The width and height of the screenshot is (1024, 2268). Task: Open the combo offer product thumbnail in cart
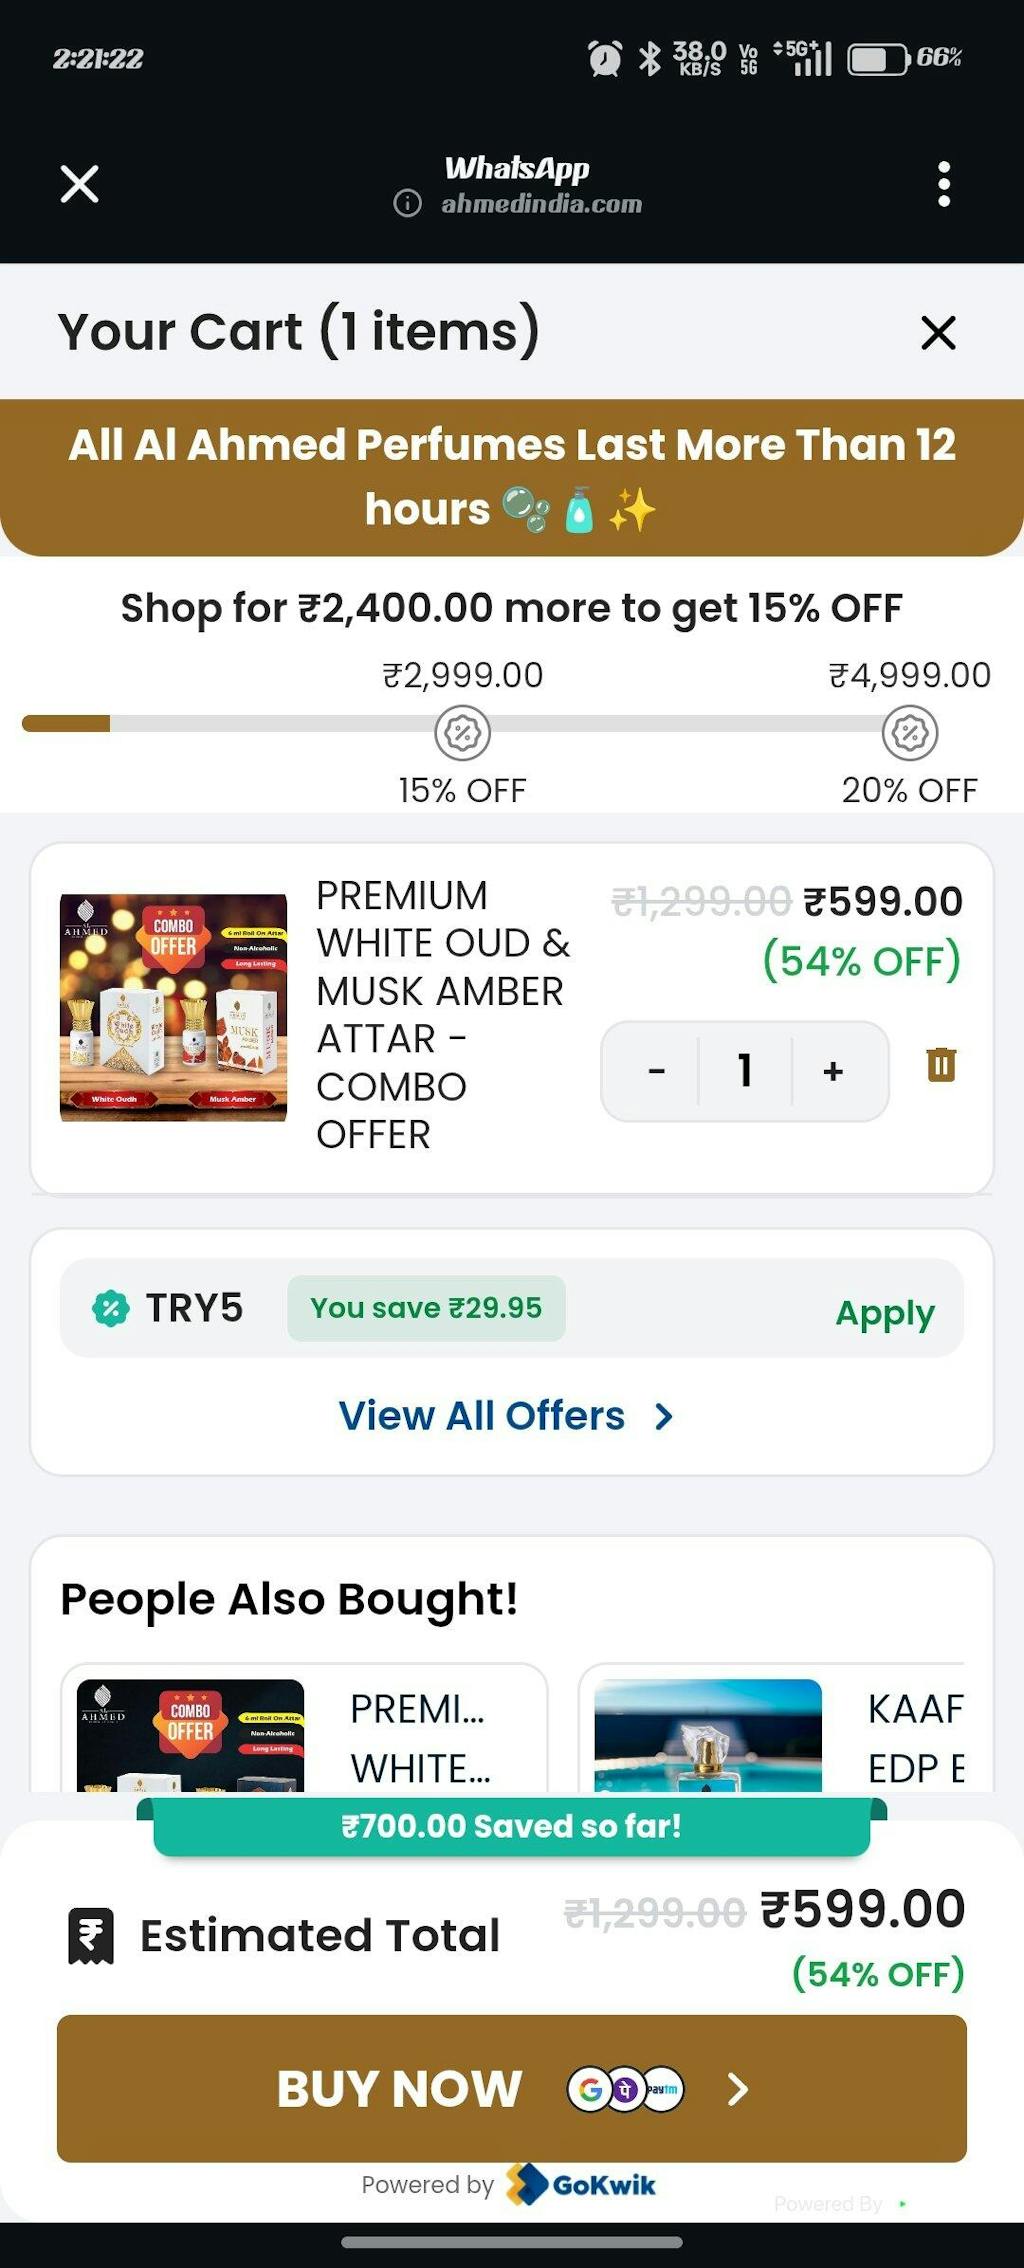pyautogui.click(x=174, y=1007)
